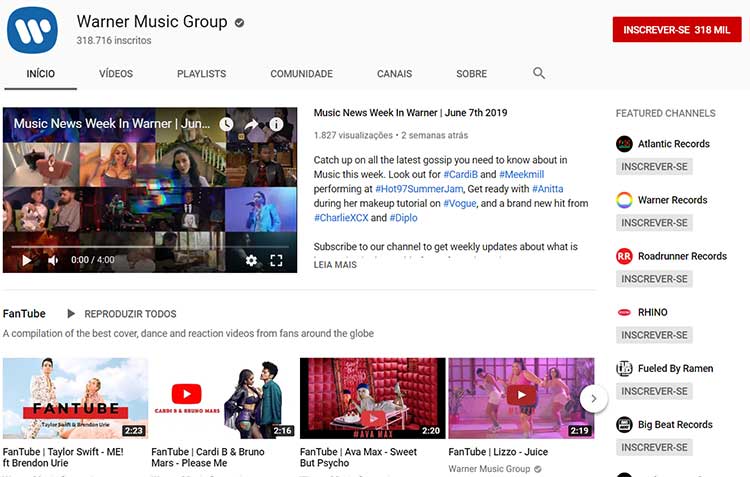Mute the featured video volume
The image size is (750, 477).
53,260
